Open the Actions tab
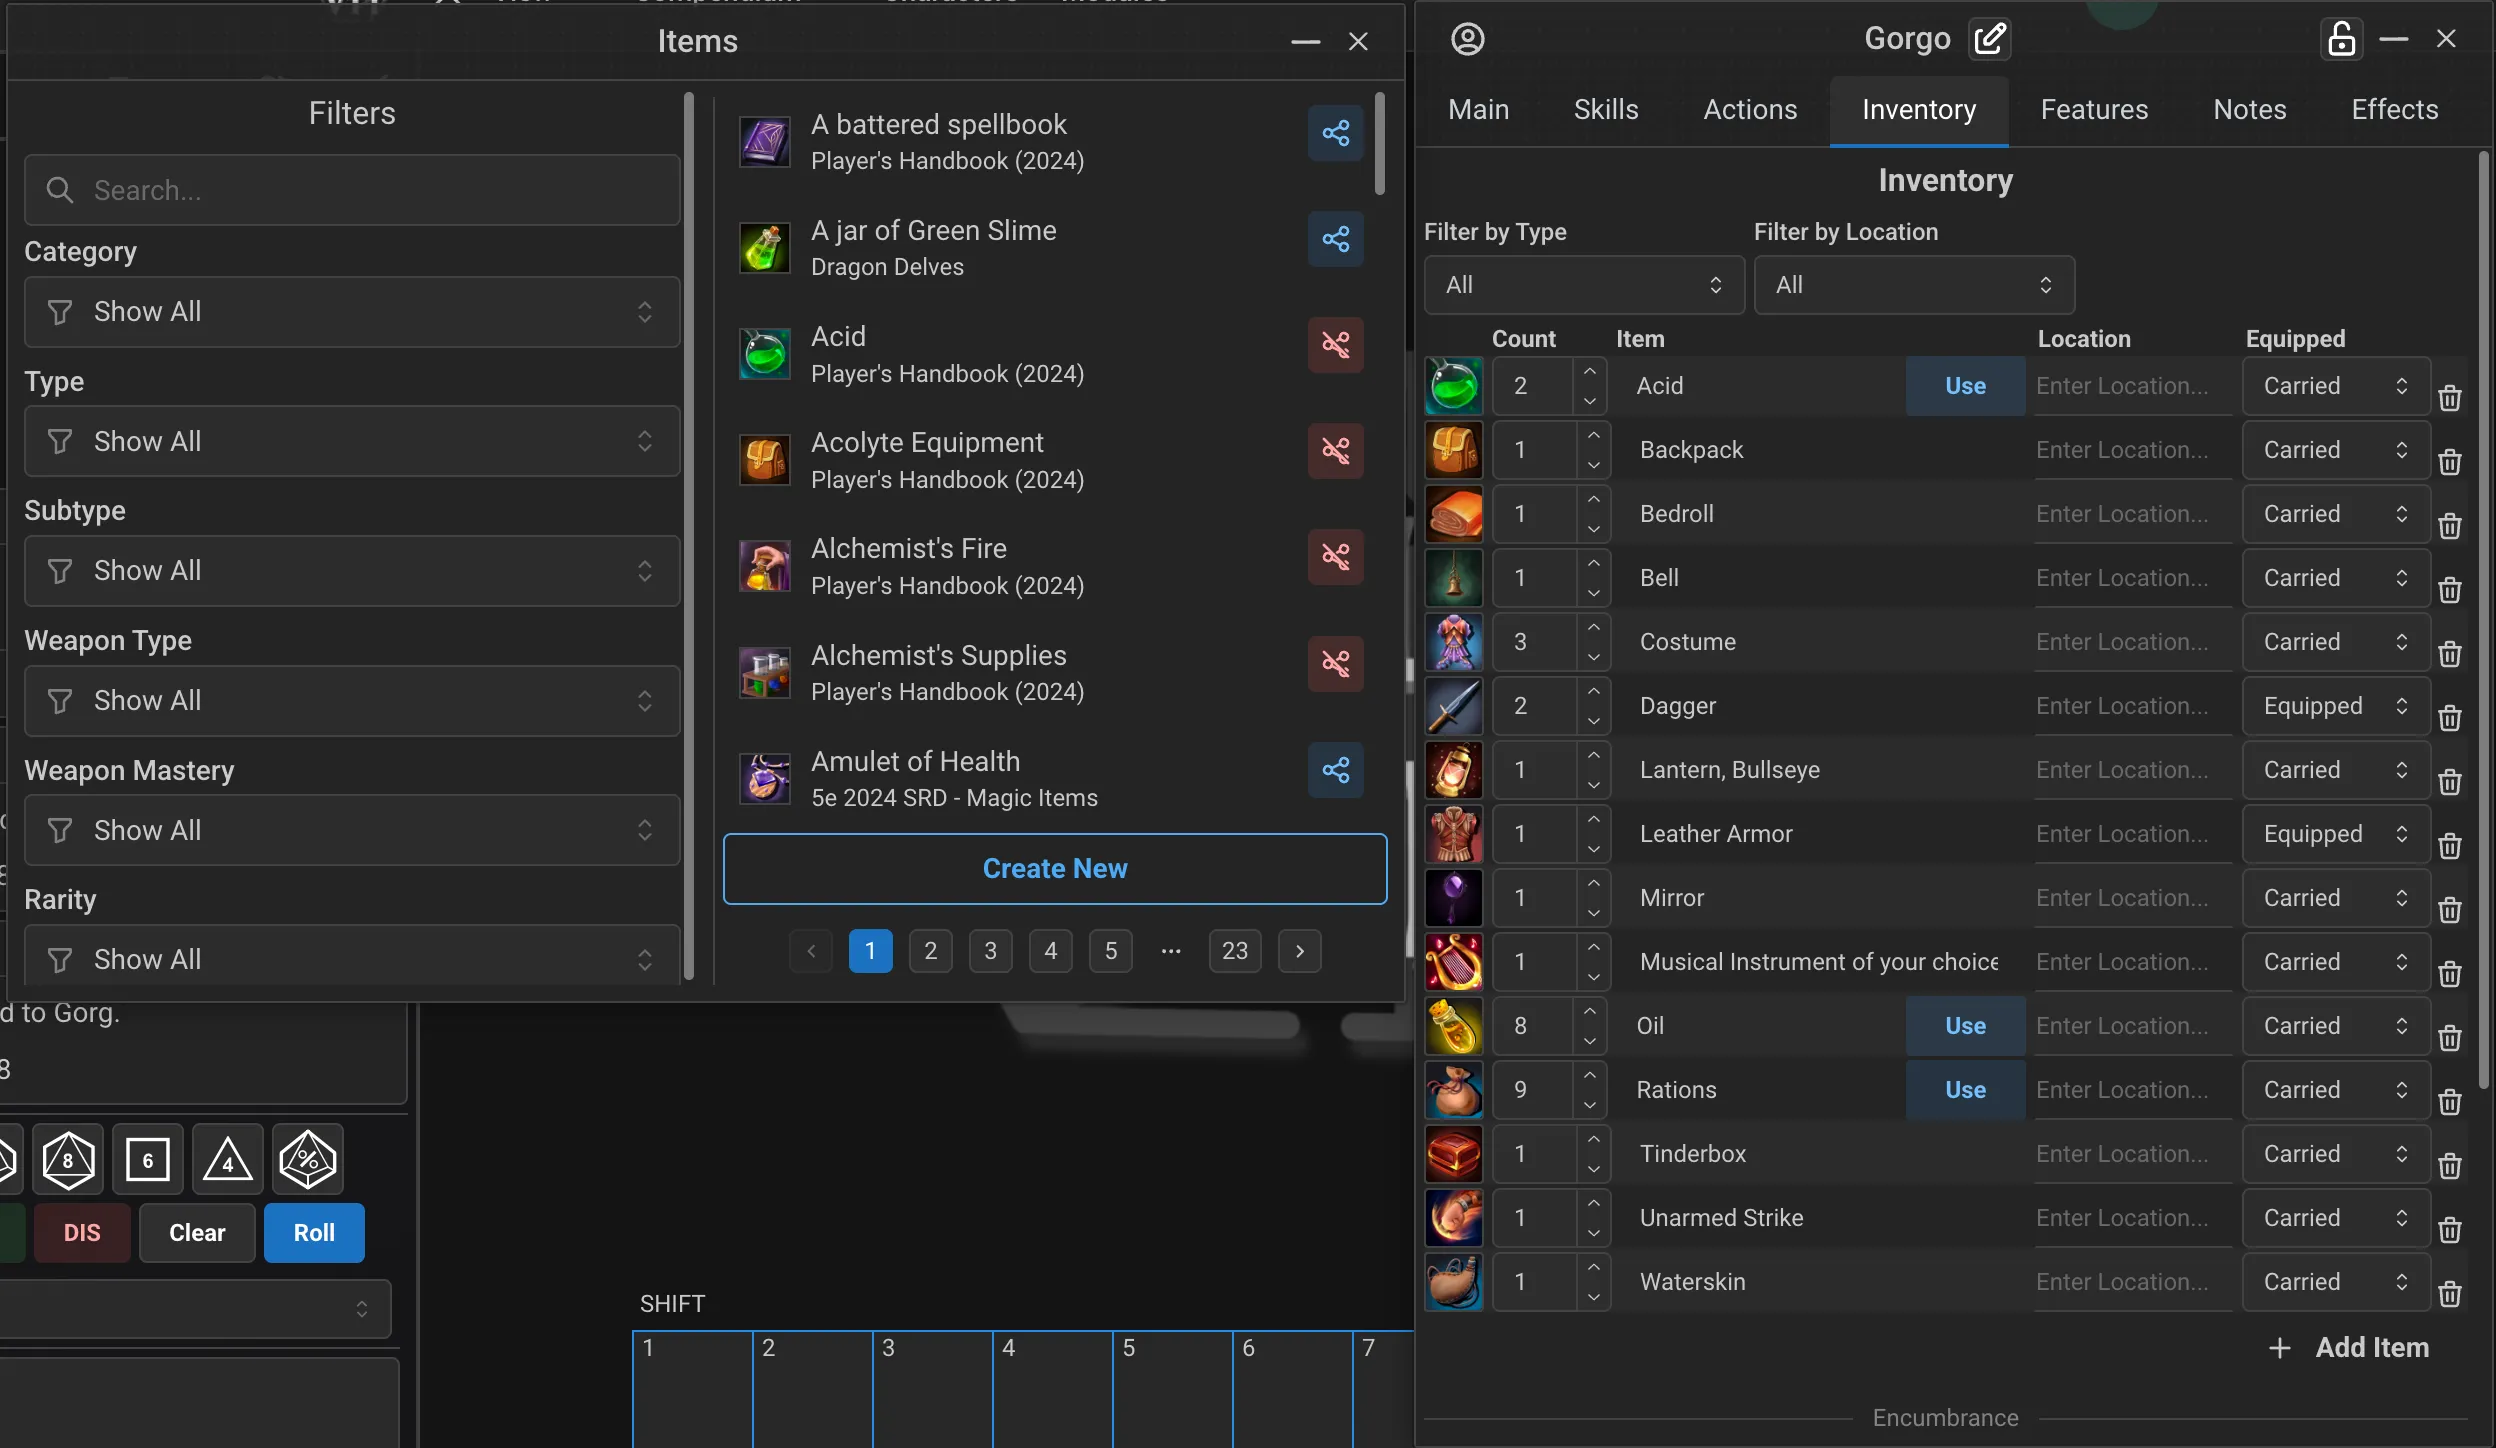Screen dimensions: 2496x1448 tap(1750, 109)
